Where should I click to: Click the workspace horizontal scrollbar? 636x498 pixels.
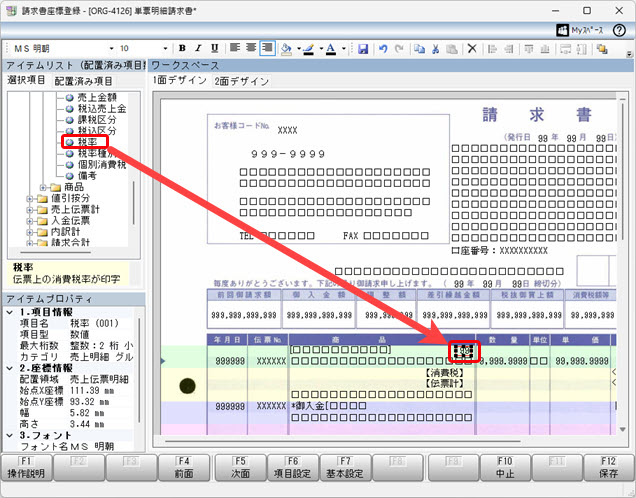(343, 441)
